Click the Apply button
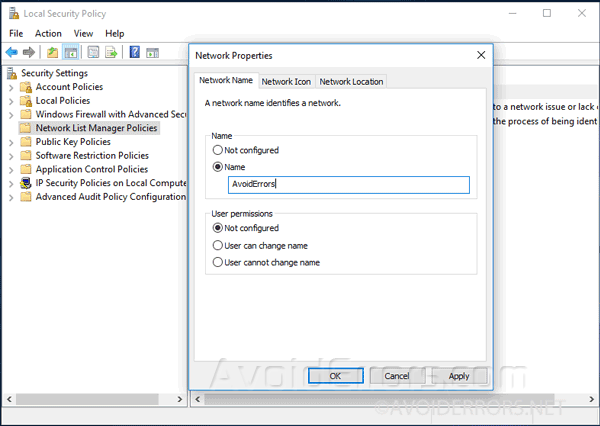 click(458, 376)
